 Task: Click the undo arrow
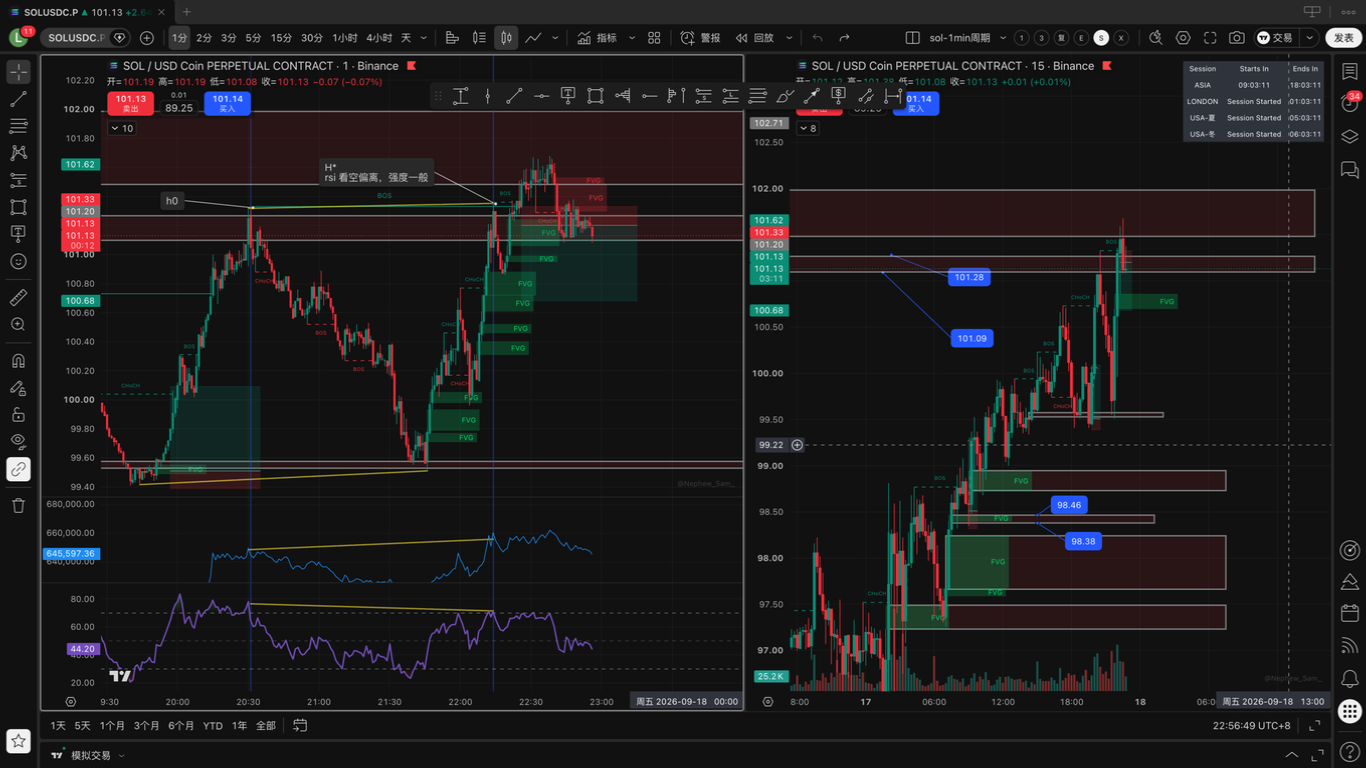[x=817, y=38]
